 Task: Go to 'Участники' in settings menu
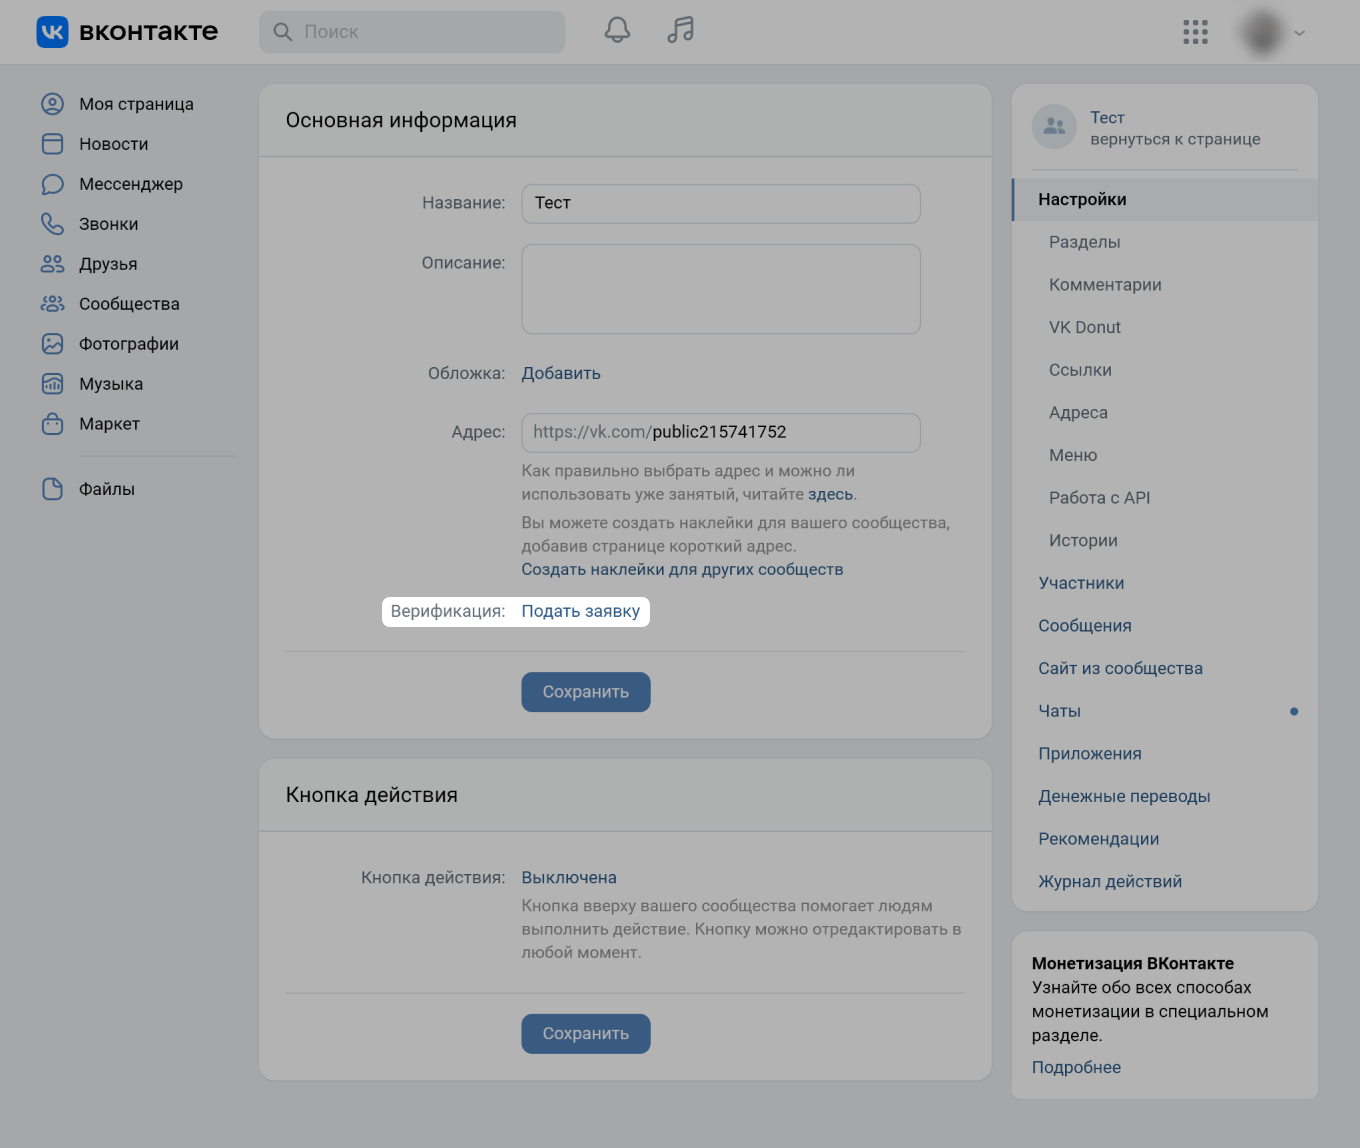[x=1081, y=583]
